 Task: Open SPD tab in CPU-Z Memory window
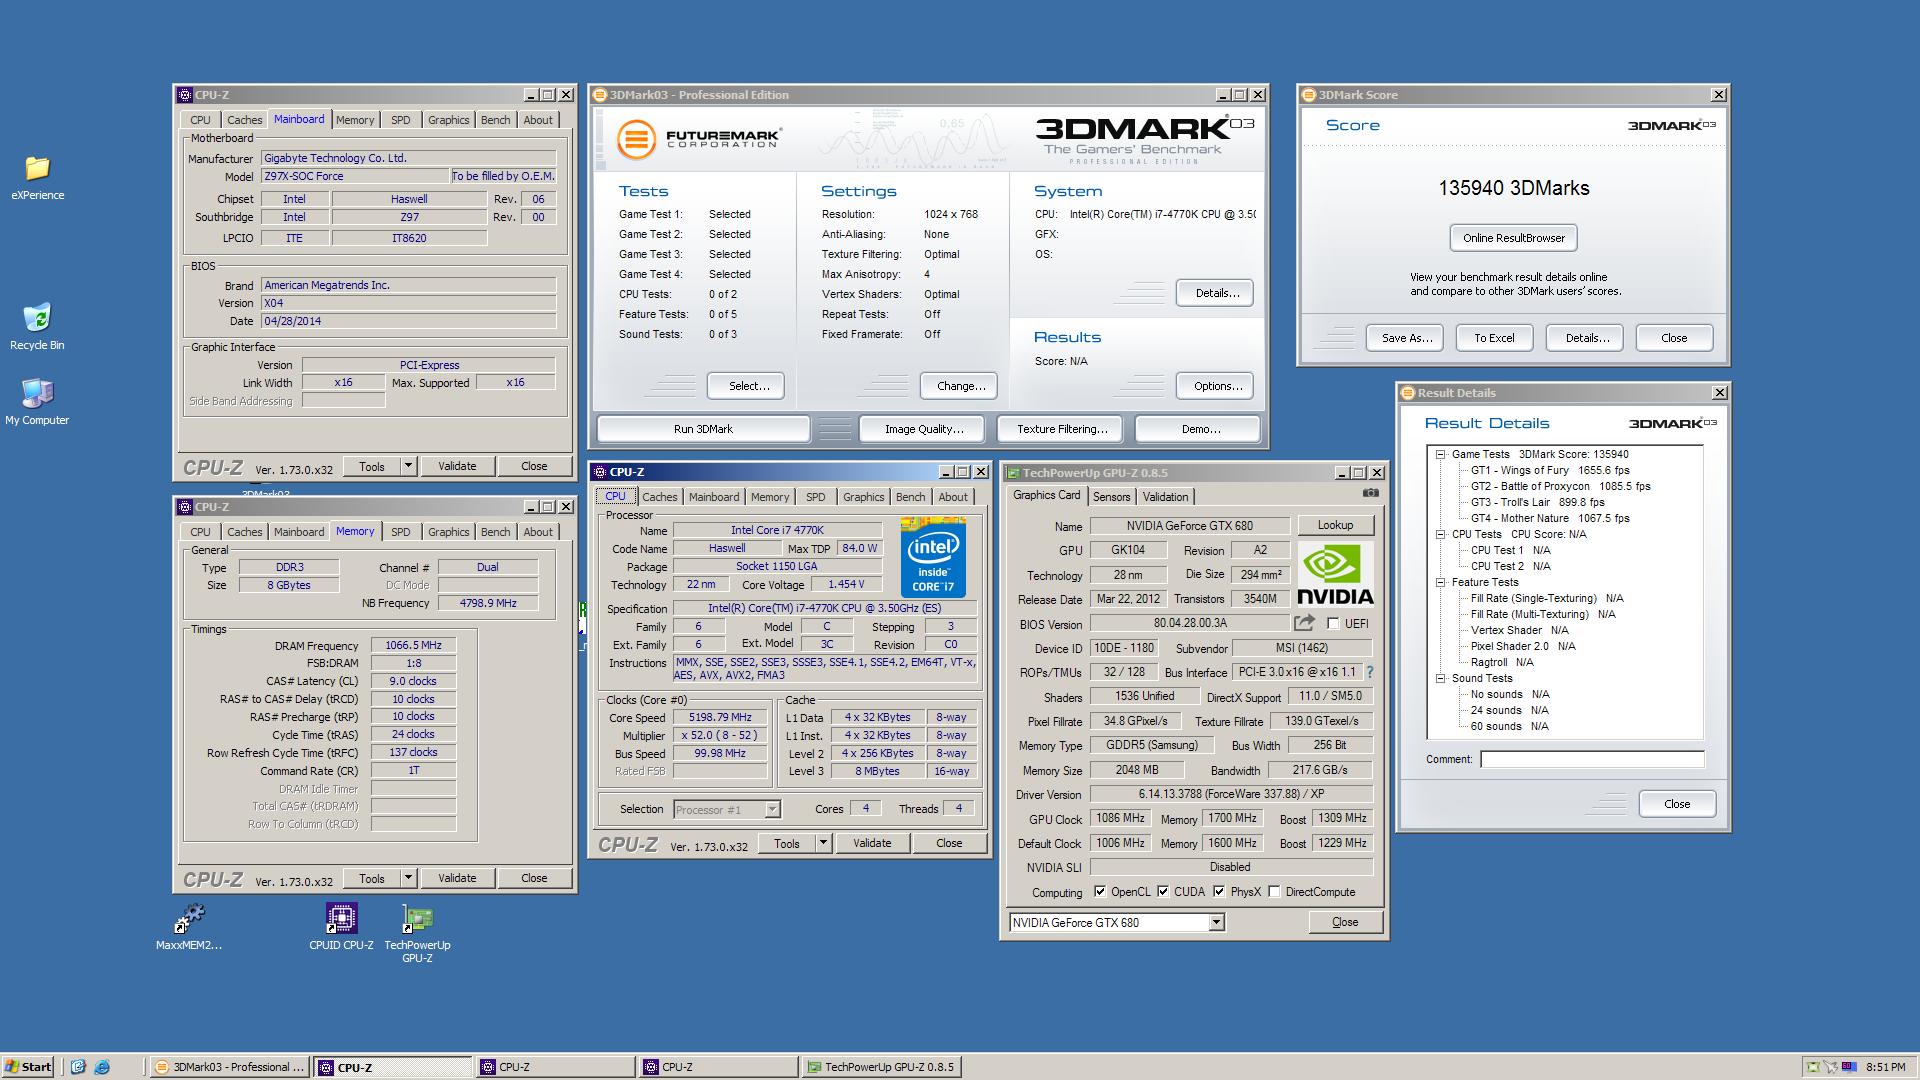coord(401,532)
